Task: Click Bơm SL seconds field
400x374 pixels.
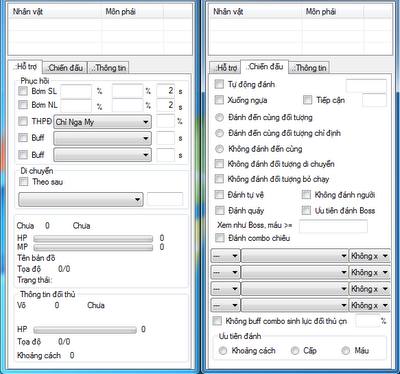Action: tap(165, 91)
